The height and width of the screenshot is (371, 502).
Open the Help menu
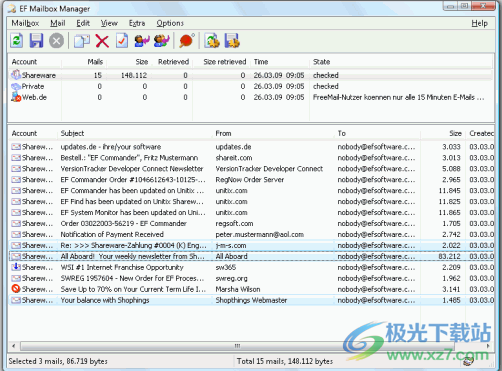pyautogui.click(x=479, y=23)
